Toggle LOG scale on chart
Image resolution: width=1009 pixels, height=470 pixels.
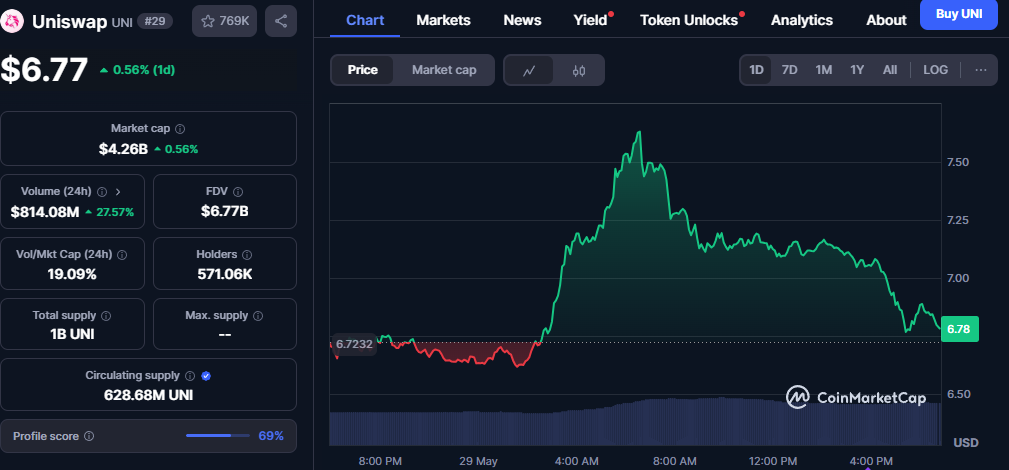click(936, 70)
